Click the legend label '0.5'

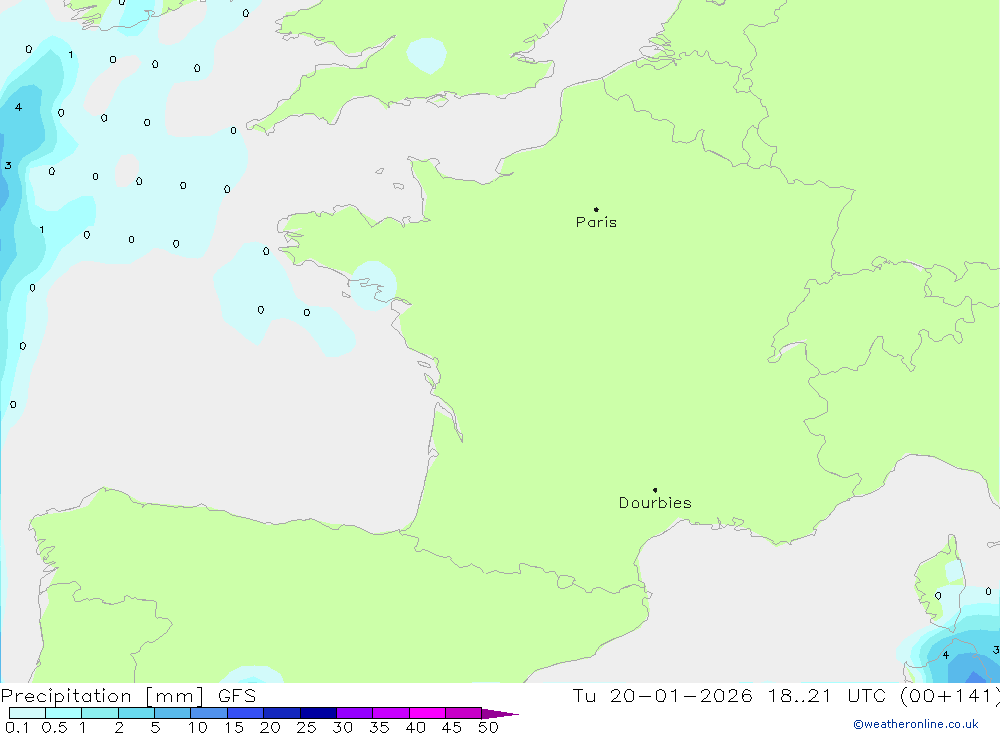(x=54, y=727)
